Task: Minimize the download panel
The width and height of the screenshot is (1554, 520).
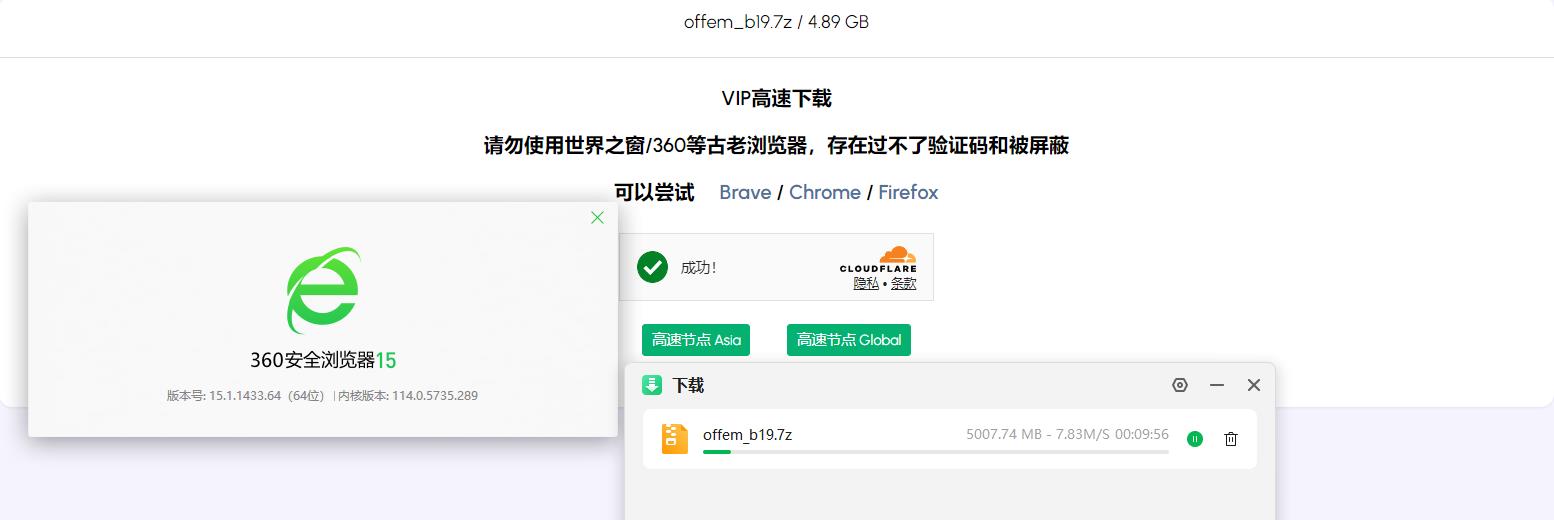Action: point(1217,385)
